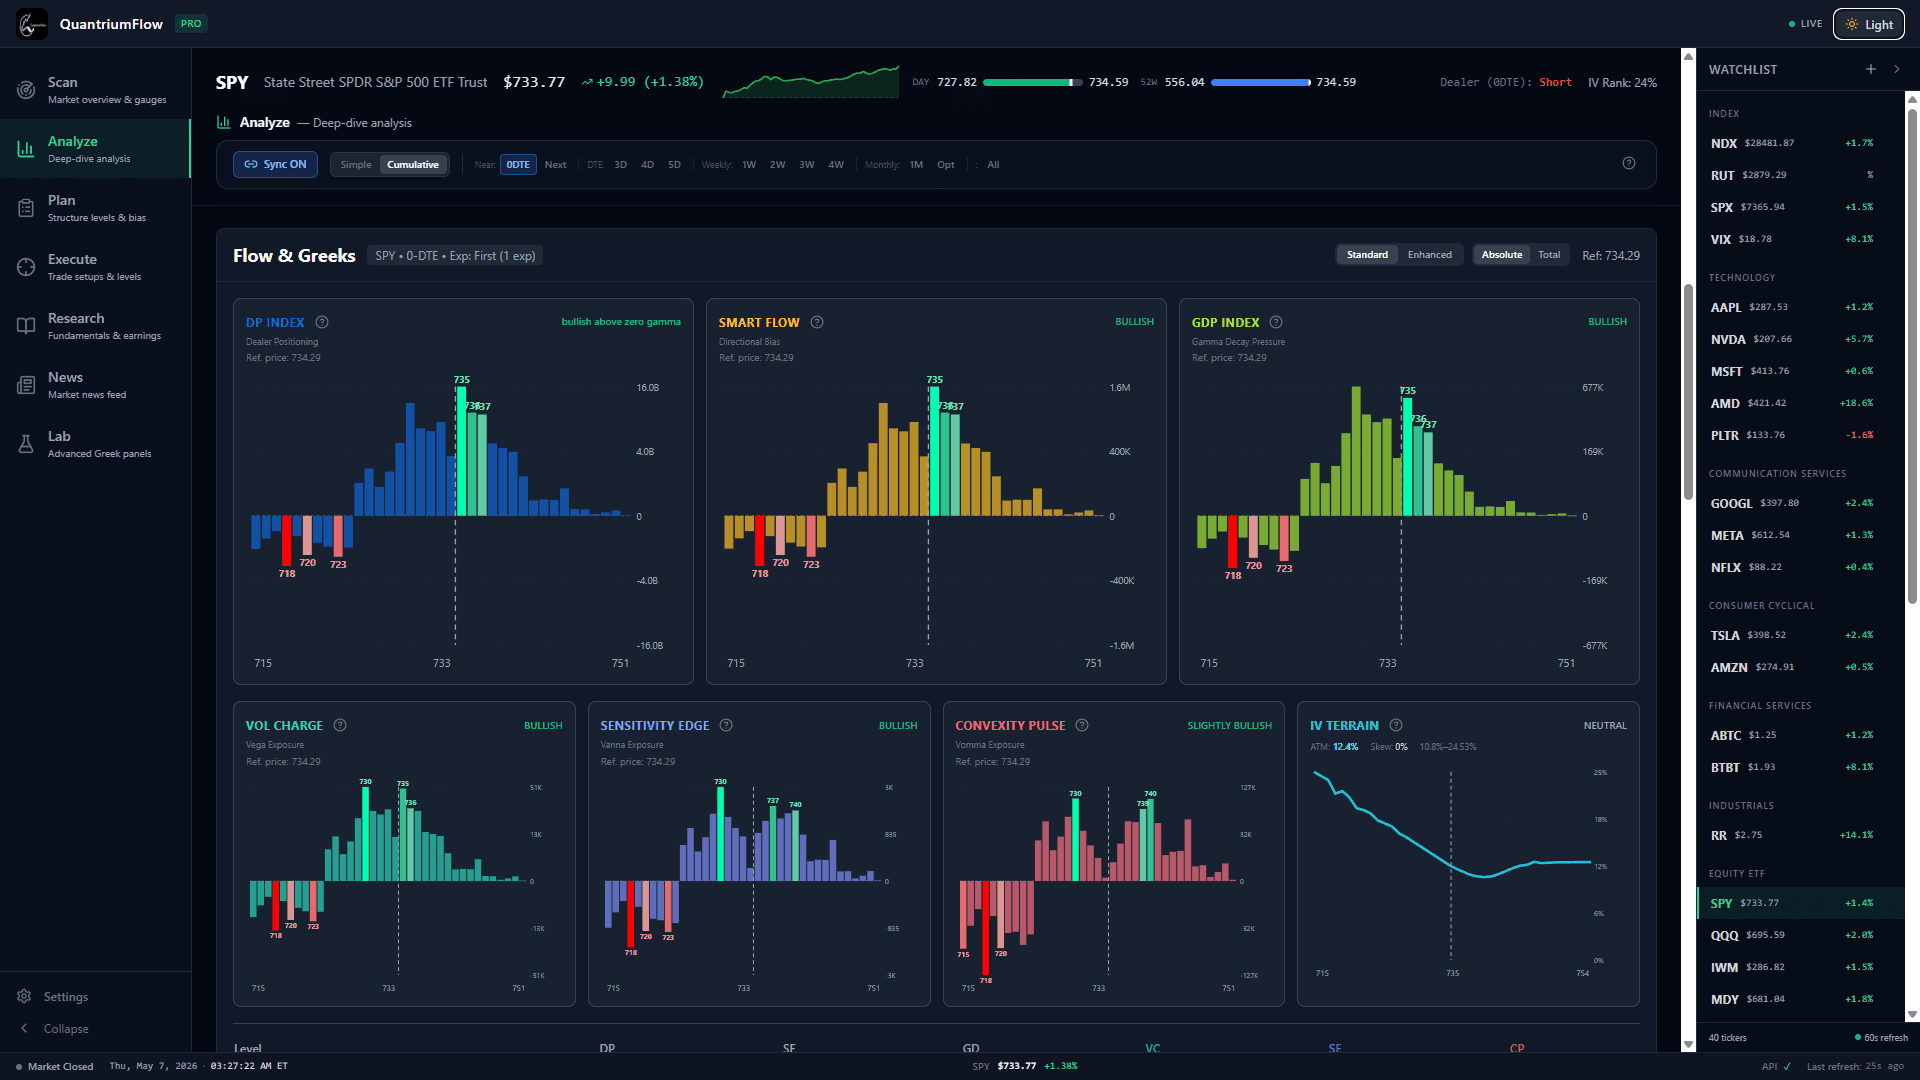
Task: Click the main content vertical scrollbar
Action: (1688, 392)
